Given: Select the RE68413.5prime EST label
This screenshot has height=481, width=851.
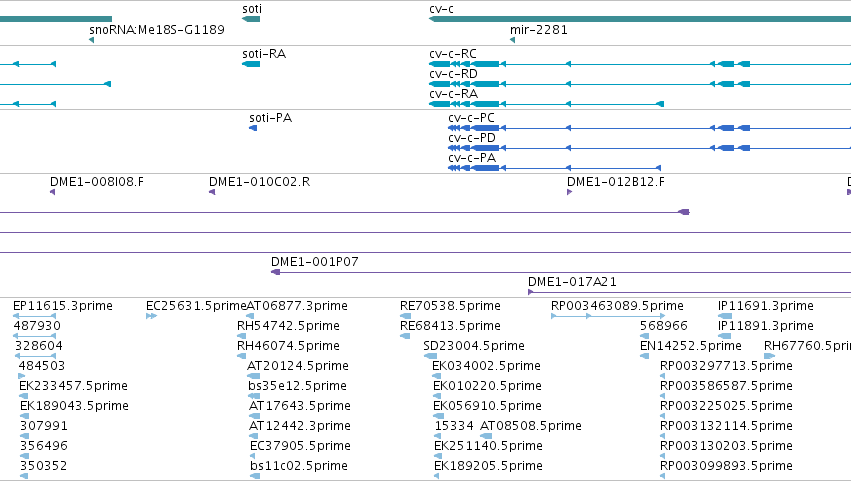Looking at the screenshot, I should coord(450,326).
